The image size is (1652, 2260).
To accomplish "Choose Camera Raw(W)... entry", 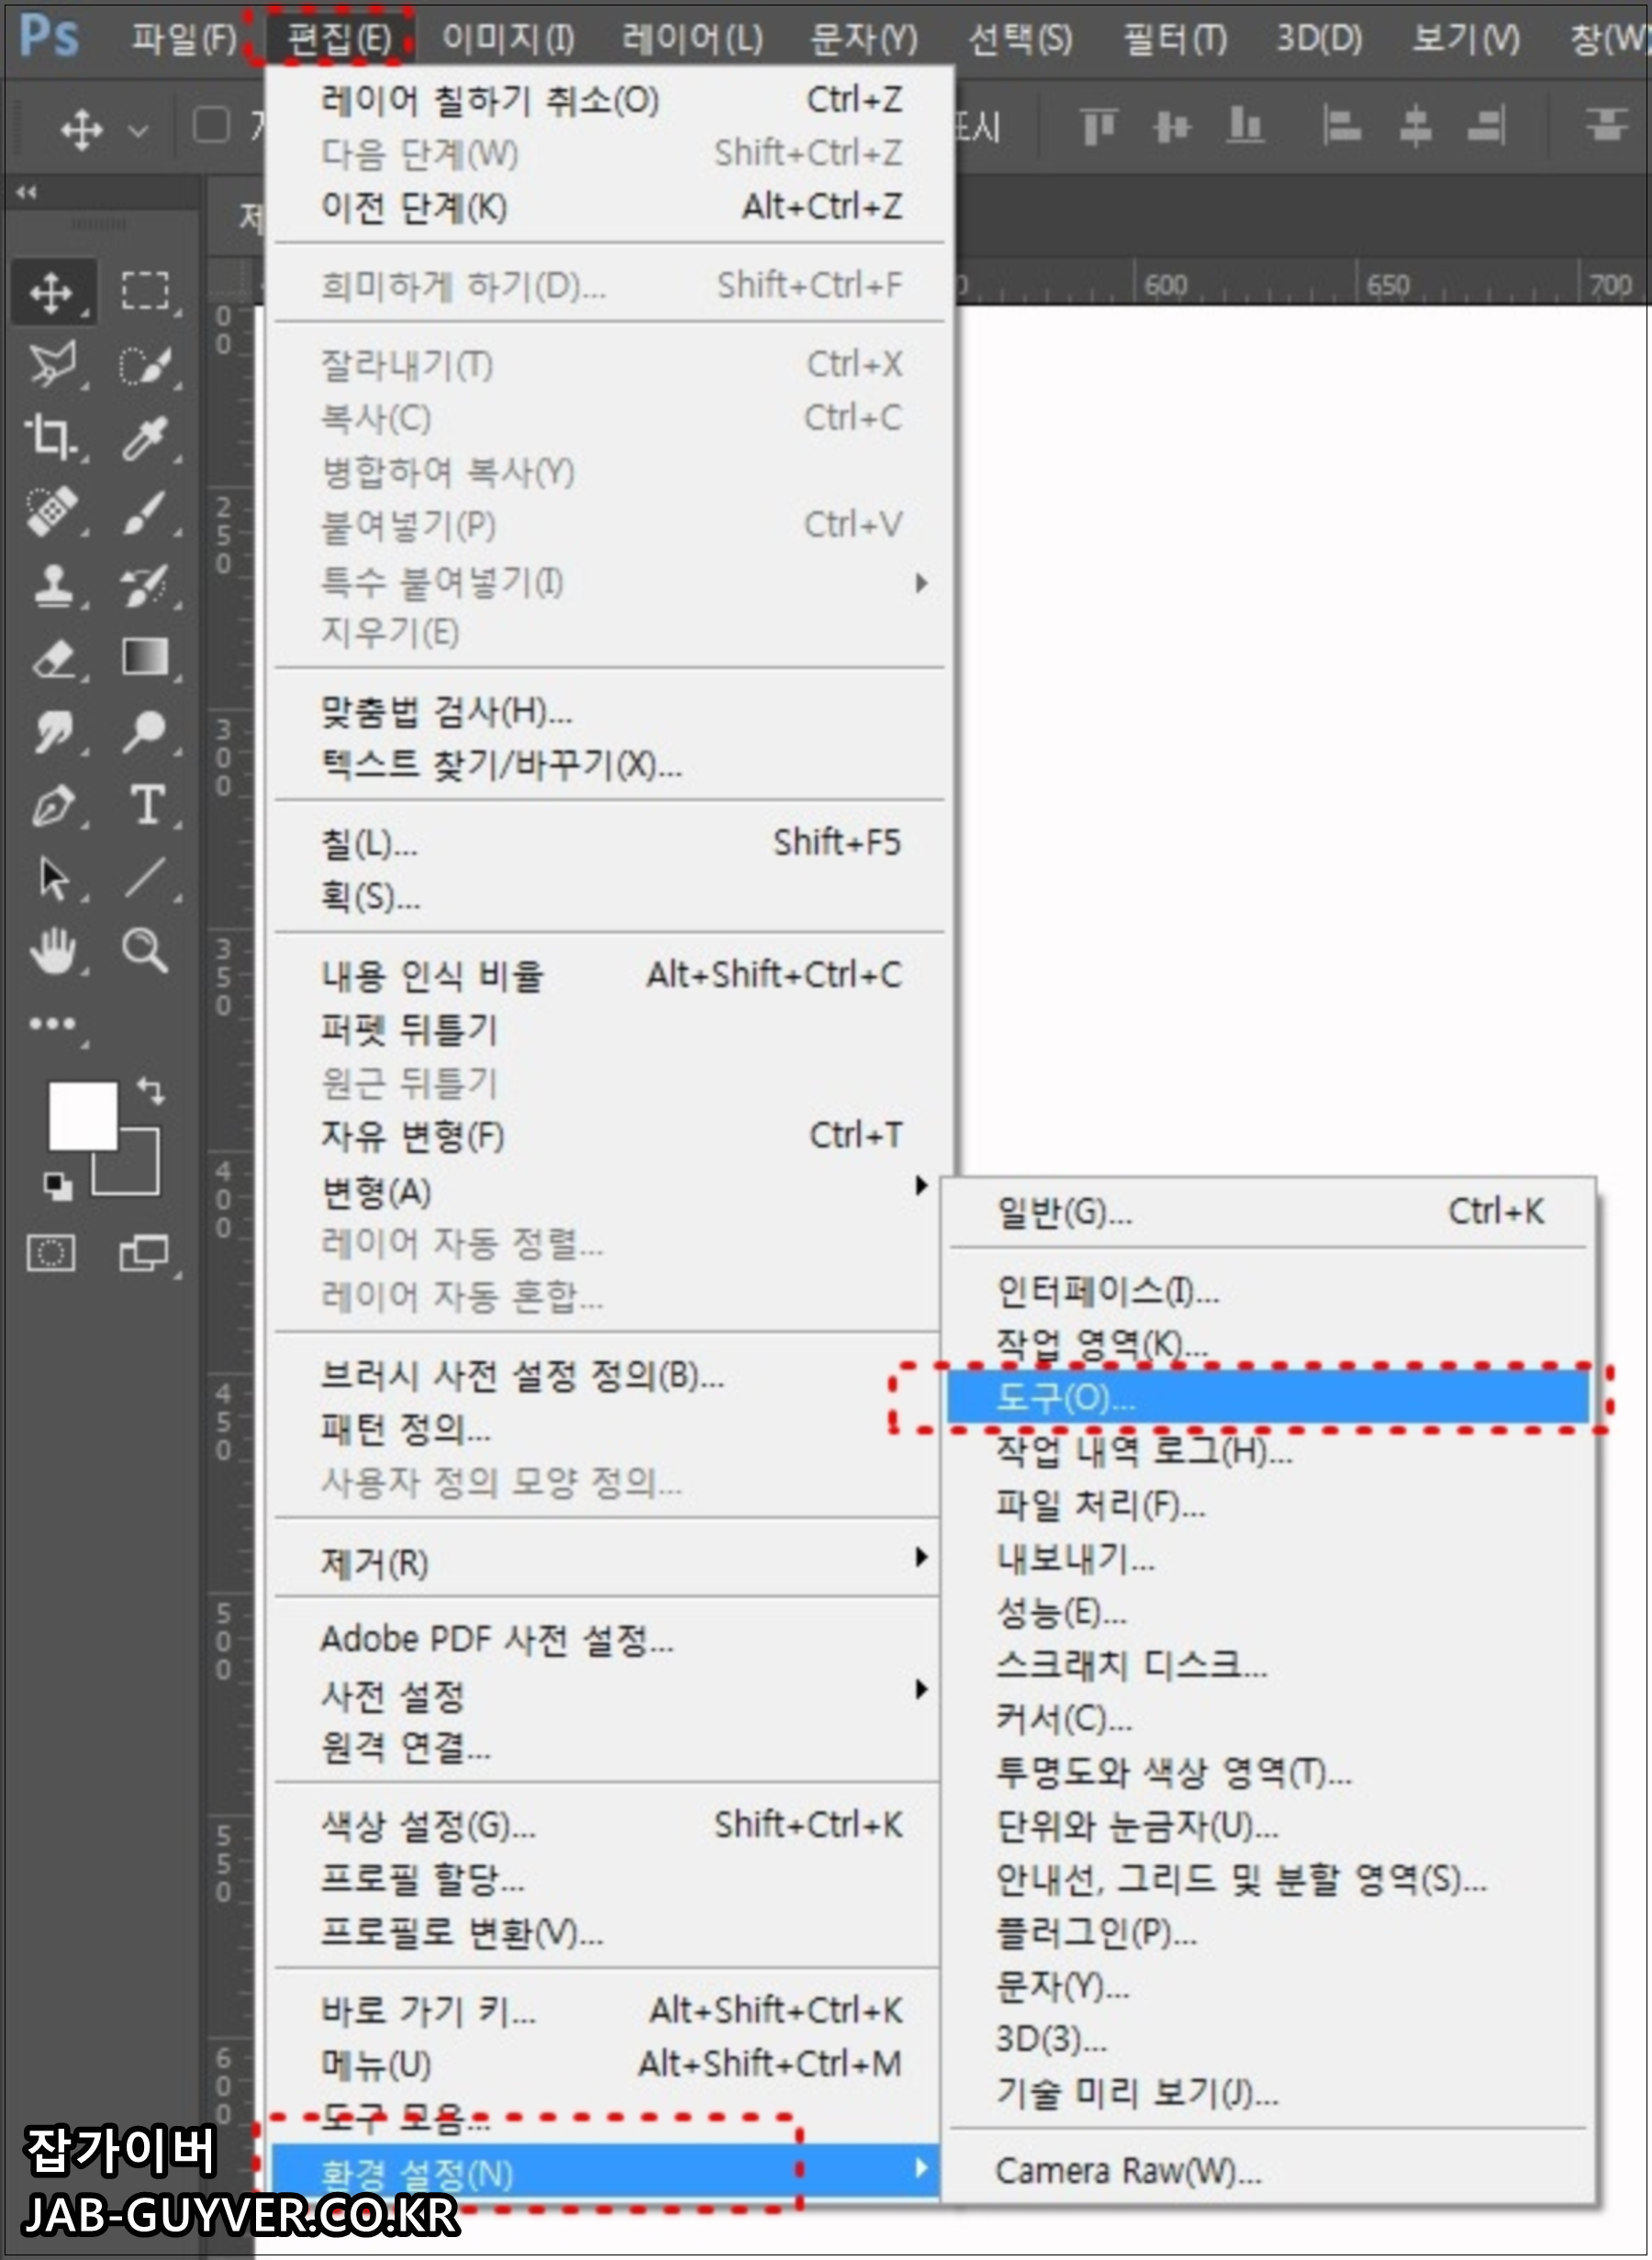I will click(x=1268, y=2171).
